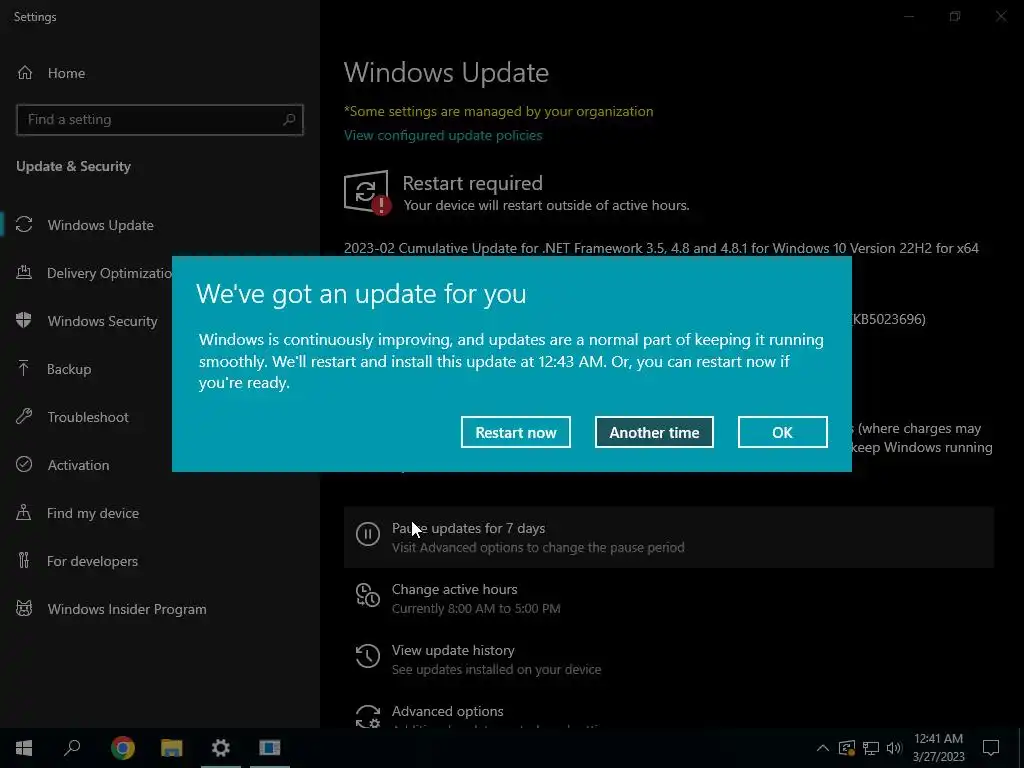This screenshot has height=768, width=1024.
Task: Click the Delivery Optimization icon
Action: pos(24,272)
